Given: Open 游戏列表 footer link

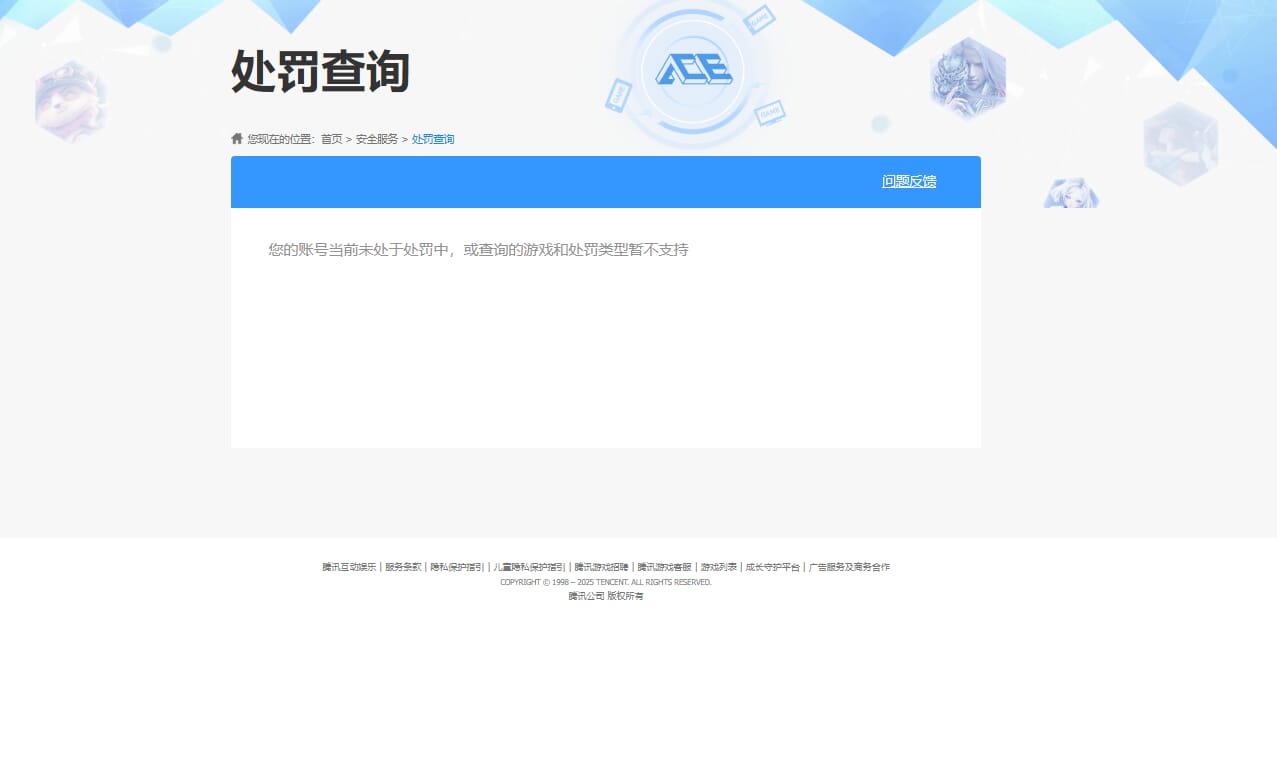Looking at the screenshot, I should tap(719, 567).
